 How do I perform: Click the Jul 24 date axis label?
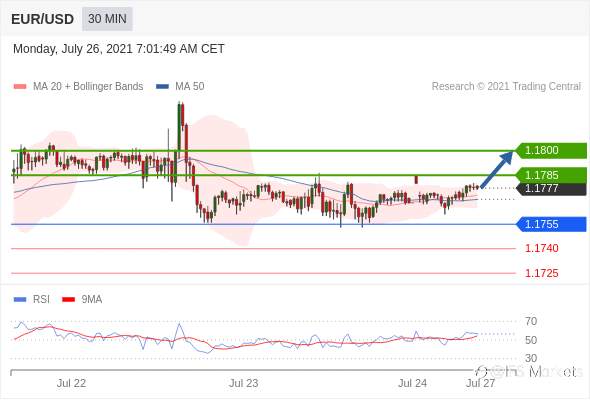point(413,383)
